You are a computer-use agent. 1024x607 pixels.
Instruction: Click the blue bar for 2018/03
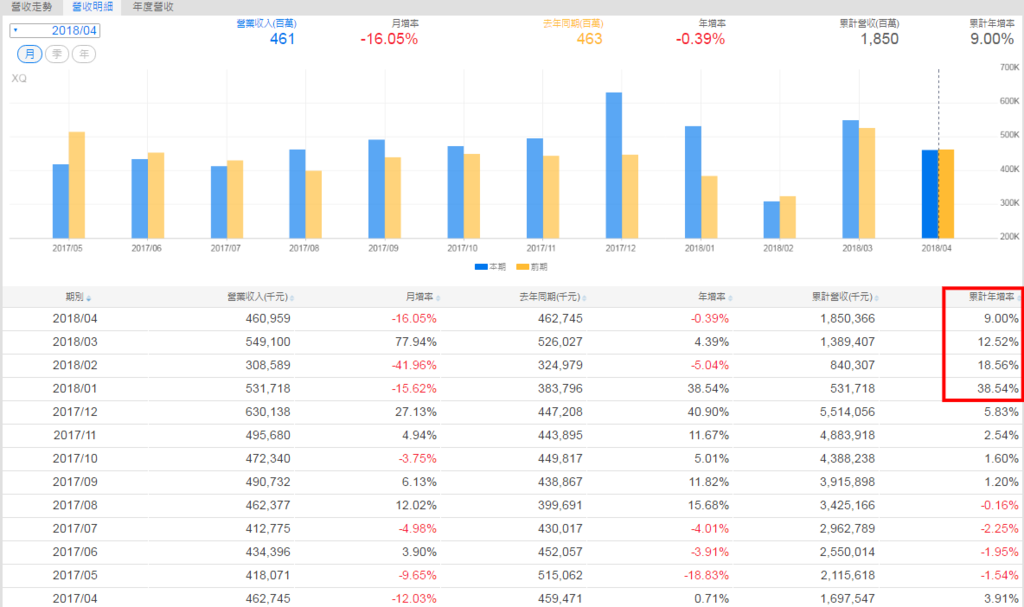point(850,179)
